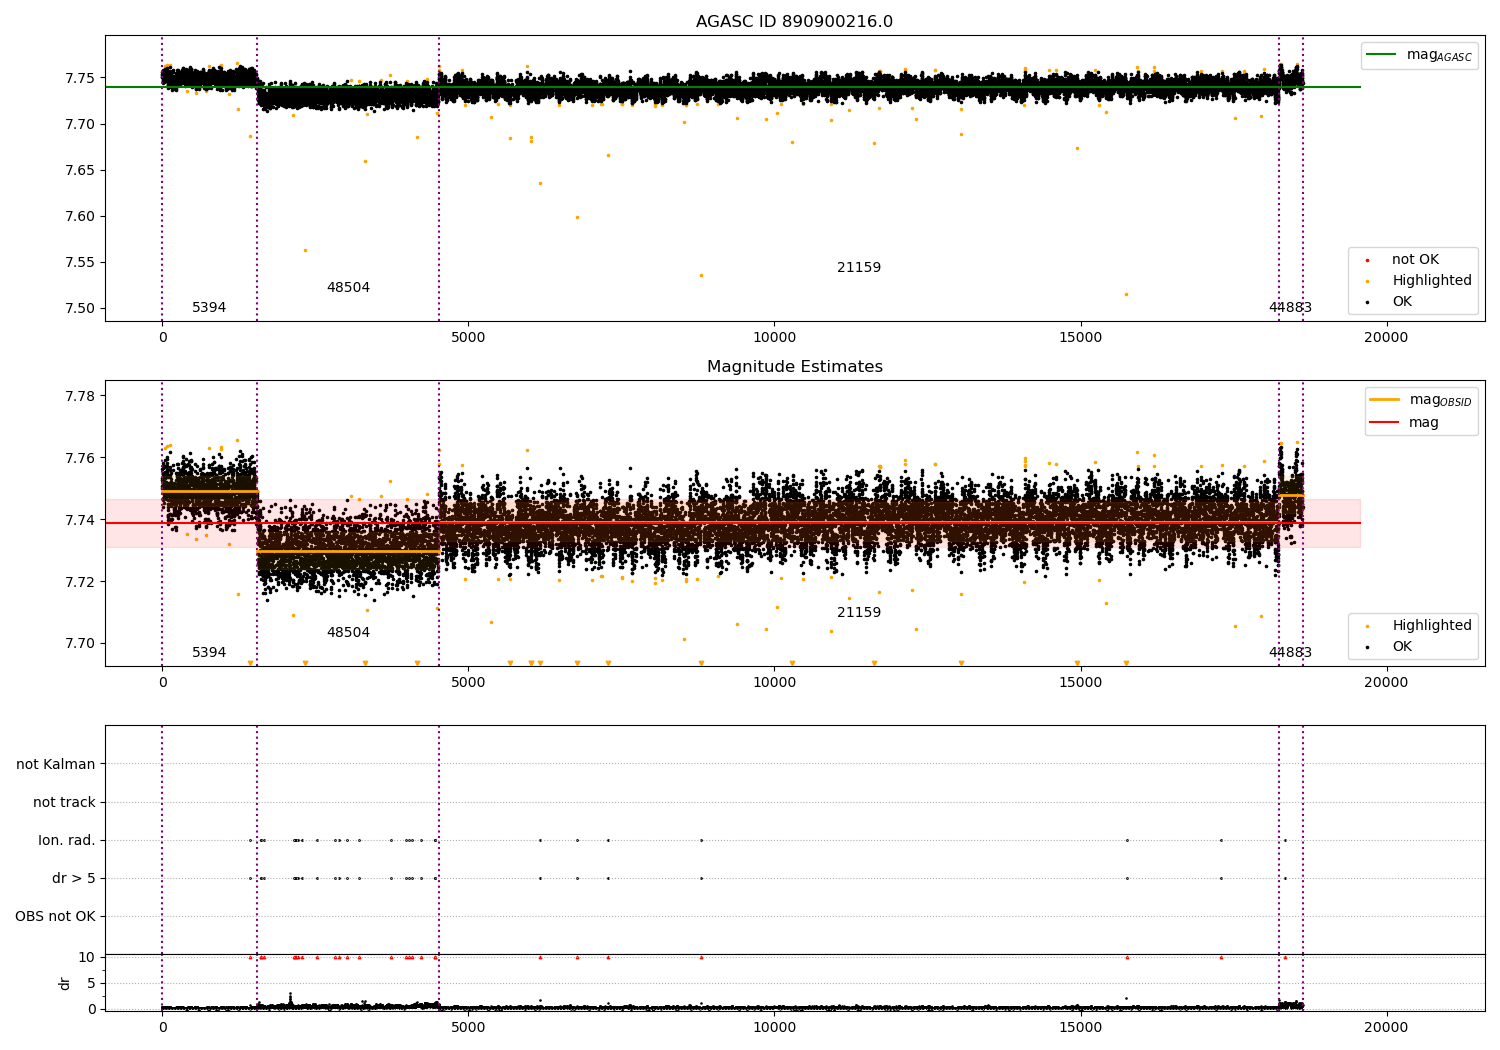Click the 15000 x-tick under the AGASC ID plot
The width and height of the screenshot is (1500, 1050).
pyautogui.click(x=1080, y=338)
